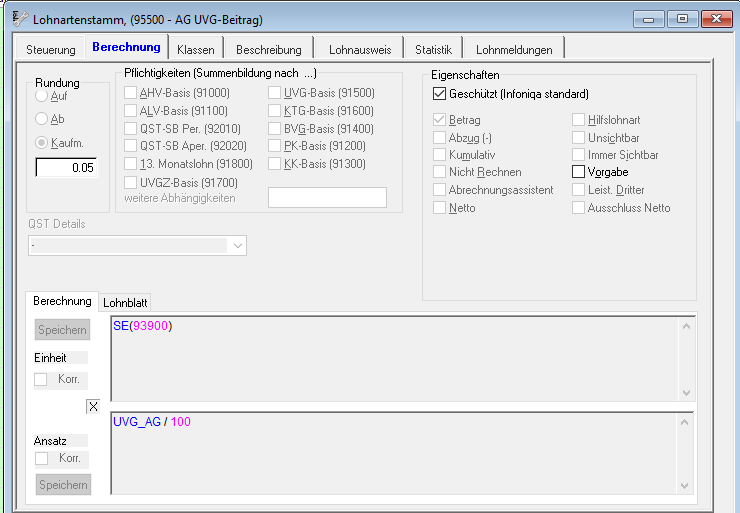
Task: Select the Ab rounding option
Action: [x=42, y=119]
